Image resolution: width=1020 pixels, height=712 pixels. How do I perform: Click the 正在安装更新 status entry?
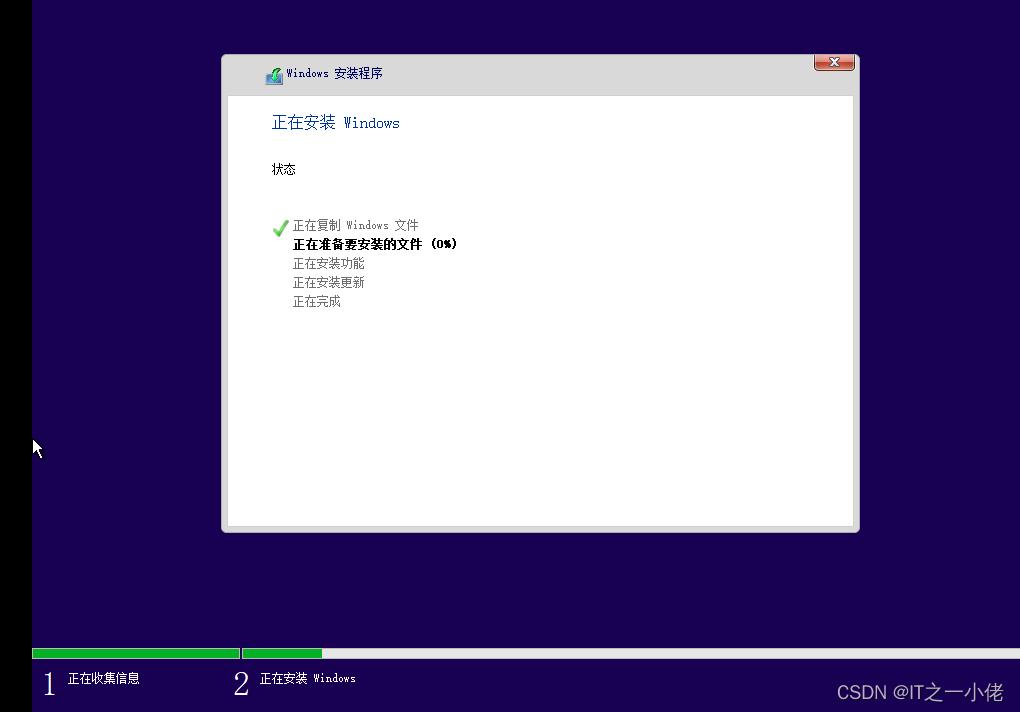tap(329, 282)
